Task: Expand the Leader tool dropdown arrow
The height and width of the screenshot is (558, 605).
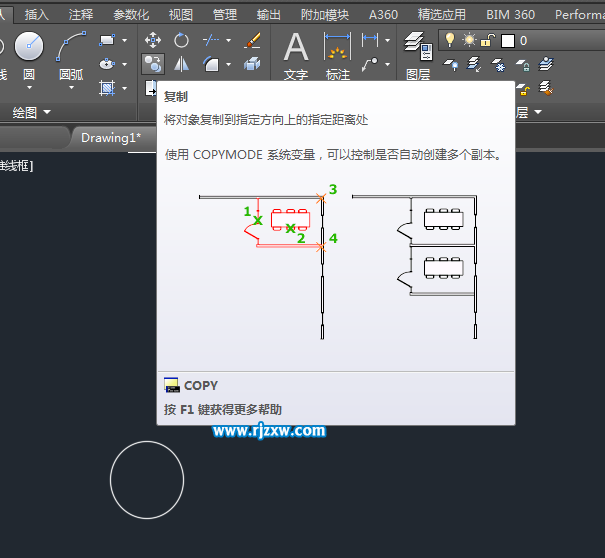Action: point(387,64)
